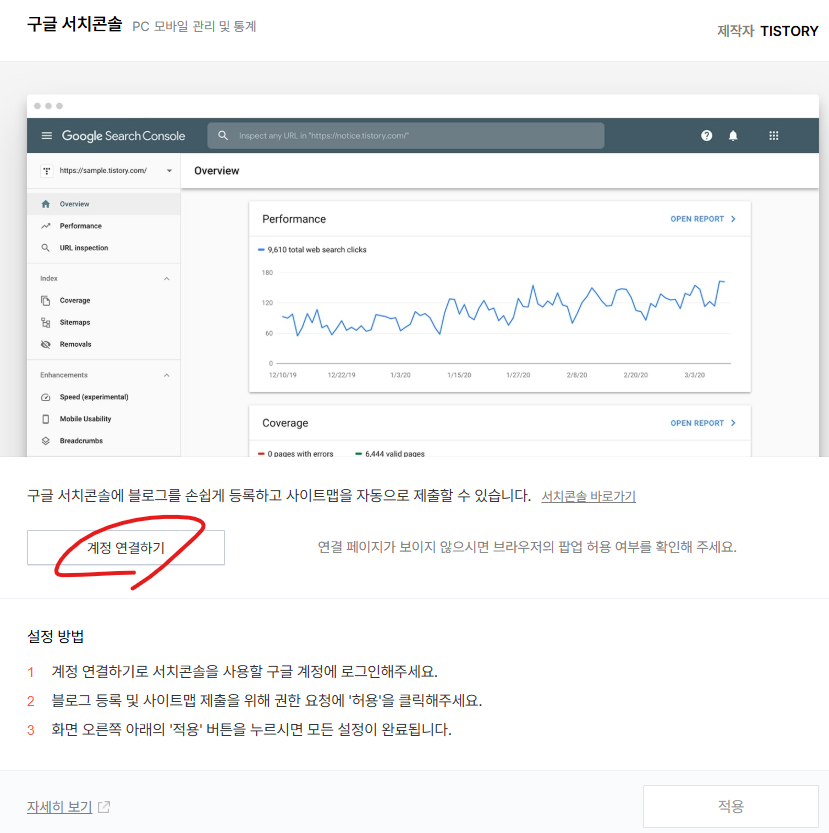Click the Index section label
This screenshot has width=829, height=833.
49,278
